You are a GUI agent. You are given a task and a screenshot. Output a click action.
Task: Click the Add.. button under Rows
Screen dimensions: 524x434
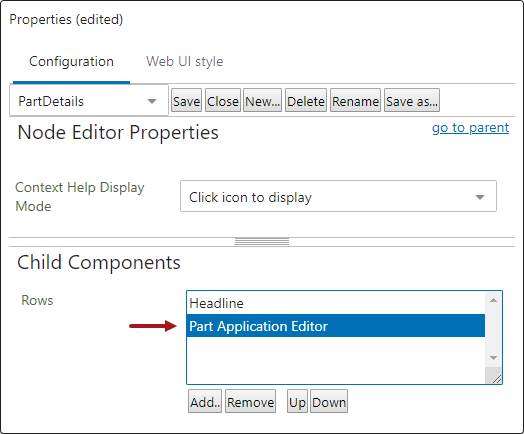[205, 402]
